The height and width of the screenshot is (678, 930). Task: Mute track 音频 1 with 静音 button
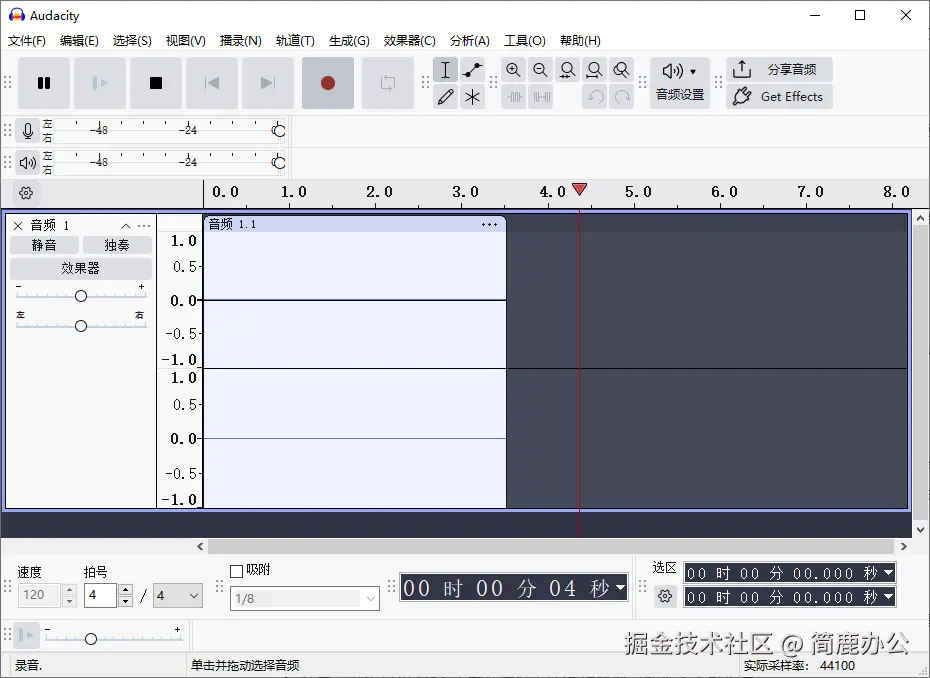point(44,244)
